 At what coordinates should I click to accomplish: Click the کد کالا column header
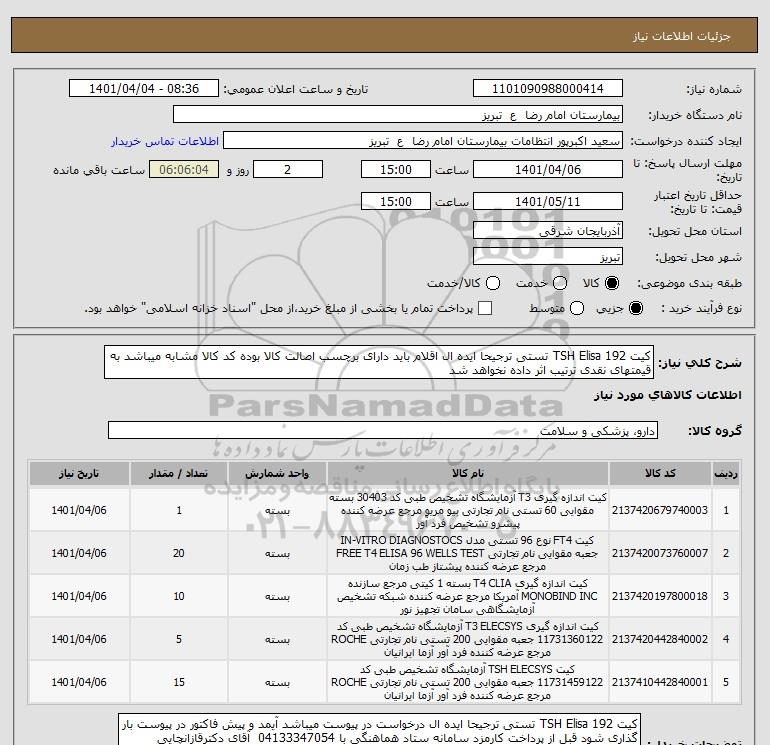[660, 473]
